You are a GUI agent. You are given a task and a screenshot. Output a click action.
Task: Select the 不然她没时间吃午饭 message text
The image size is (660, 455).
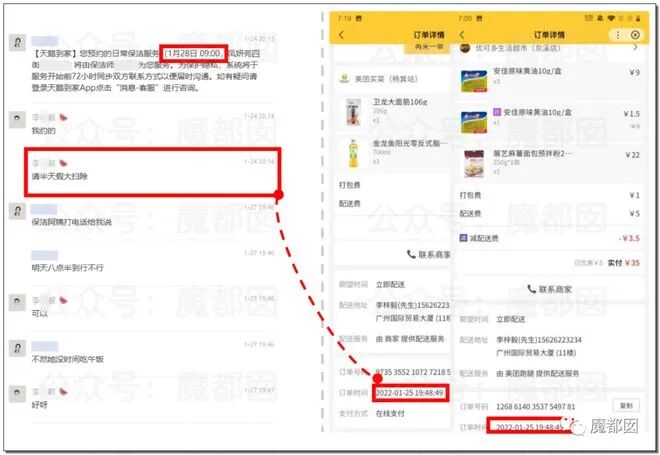pyautogui.click(x=67, y=359)
